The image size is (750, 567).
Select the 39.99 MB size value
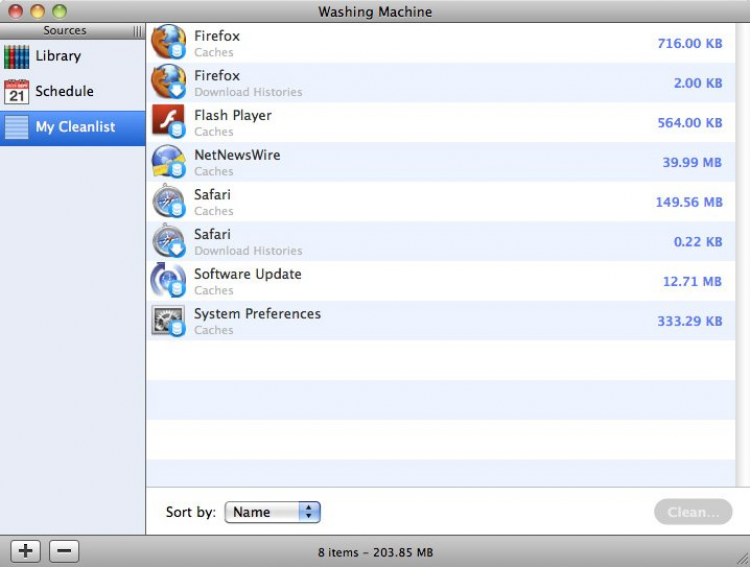point(692,163)
